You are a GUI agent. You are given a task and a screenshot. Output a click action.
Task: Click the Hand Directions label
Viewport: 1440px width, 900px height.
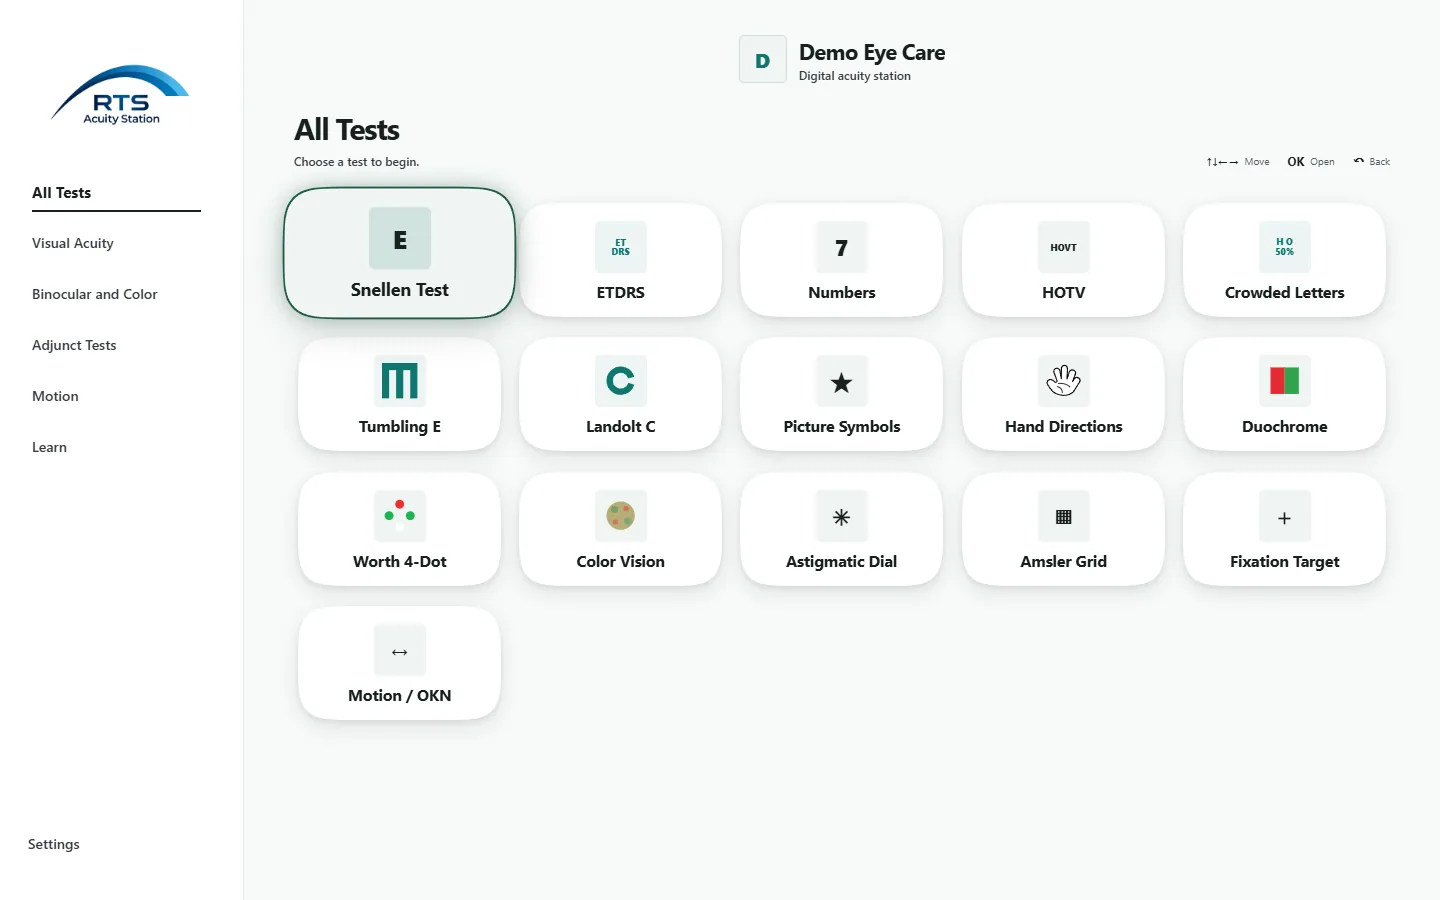pos(1064,427)
